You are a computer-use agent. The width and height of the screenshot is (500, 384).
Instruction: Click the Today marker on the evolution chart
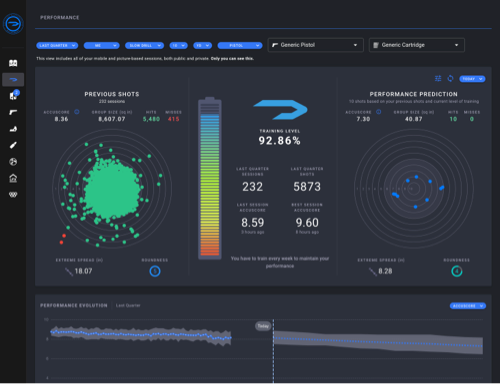coord(263,326)
